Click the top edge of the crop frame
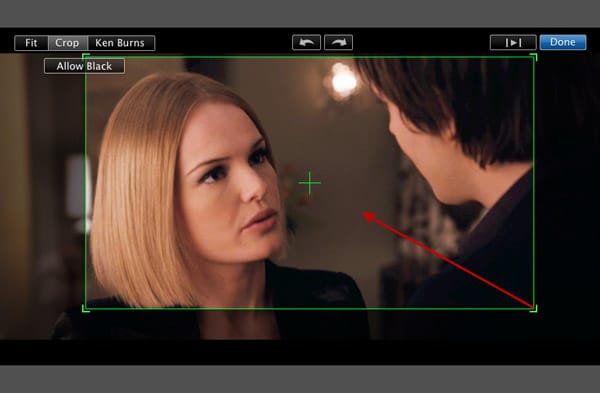 pyautogui.click(x=309, y=57)
